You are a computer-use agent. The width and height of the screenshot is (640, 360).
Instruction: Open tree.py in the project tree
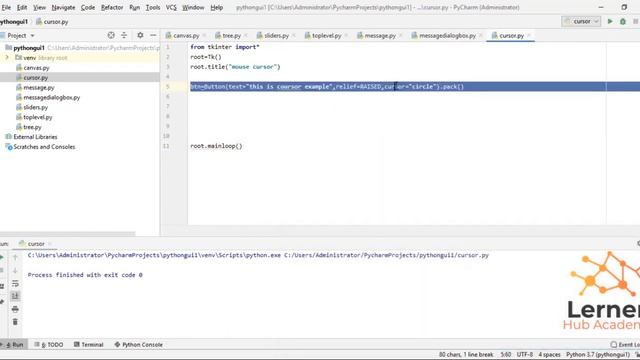tap(32, 127)
